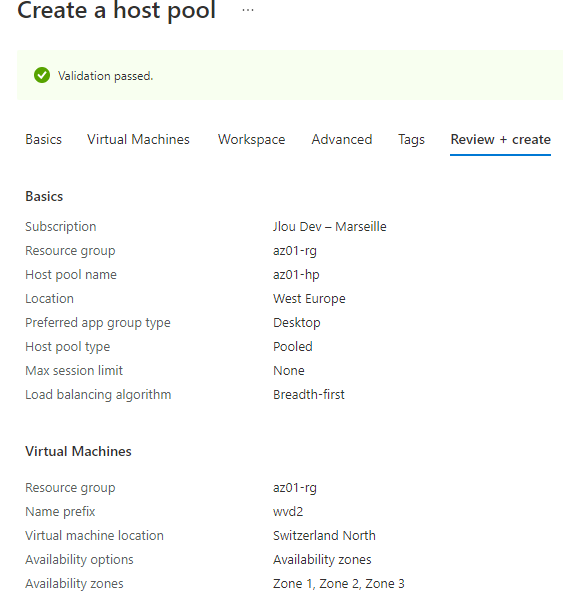This screenshot has width=563, height=597.
Task: Click the Validation passed message
Action: click(x=105, y=76)
